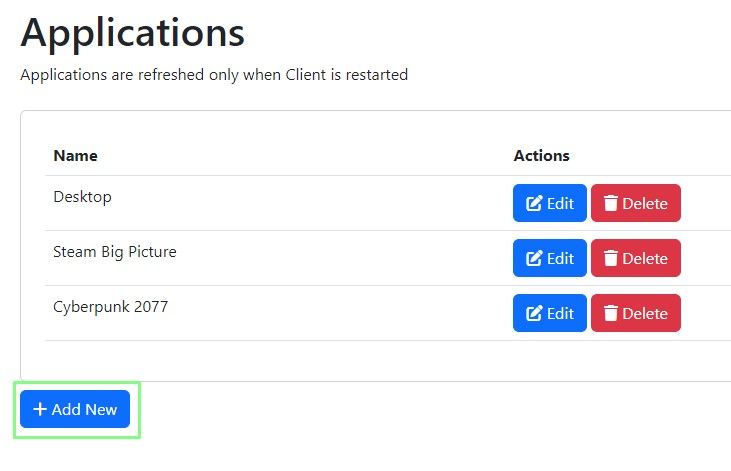Select the Desktop name in the list

[x=82, y=197]
